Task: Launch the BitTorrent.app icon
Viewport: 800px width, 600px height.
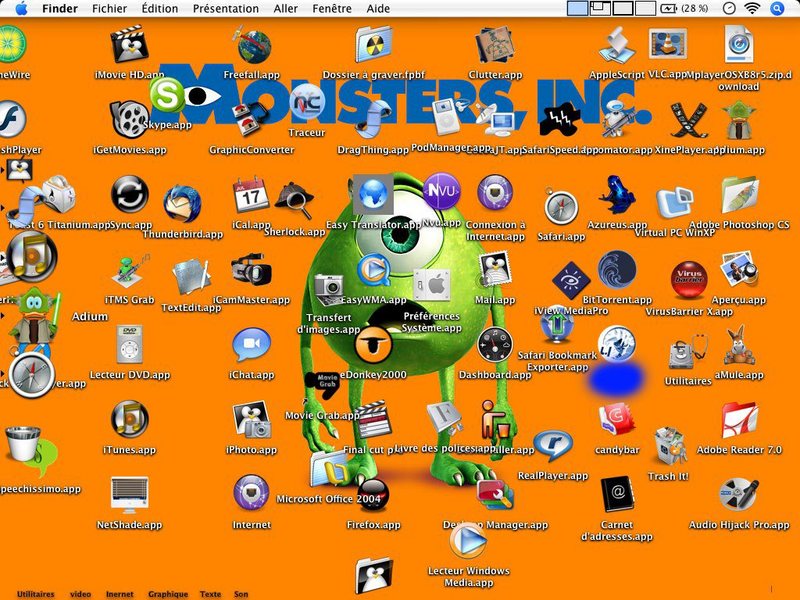Action: coord(617,269)
